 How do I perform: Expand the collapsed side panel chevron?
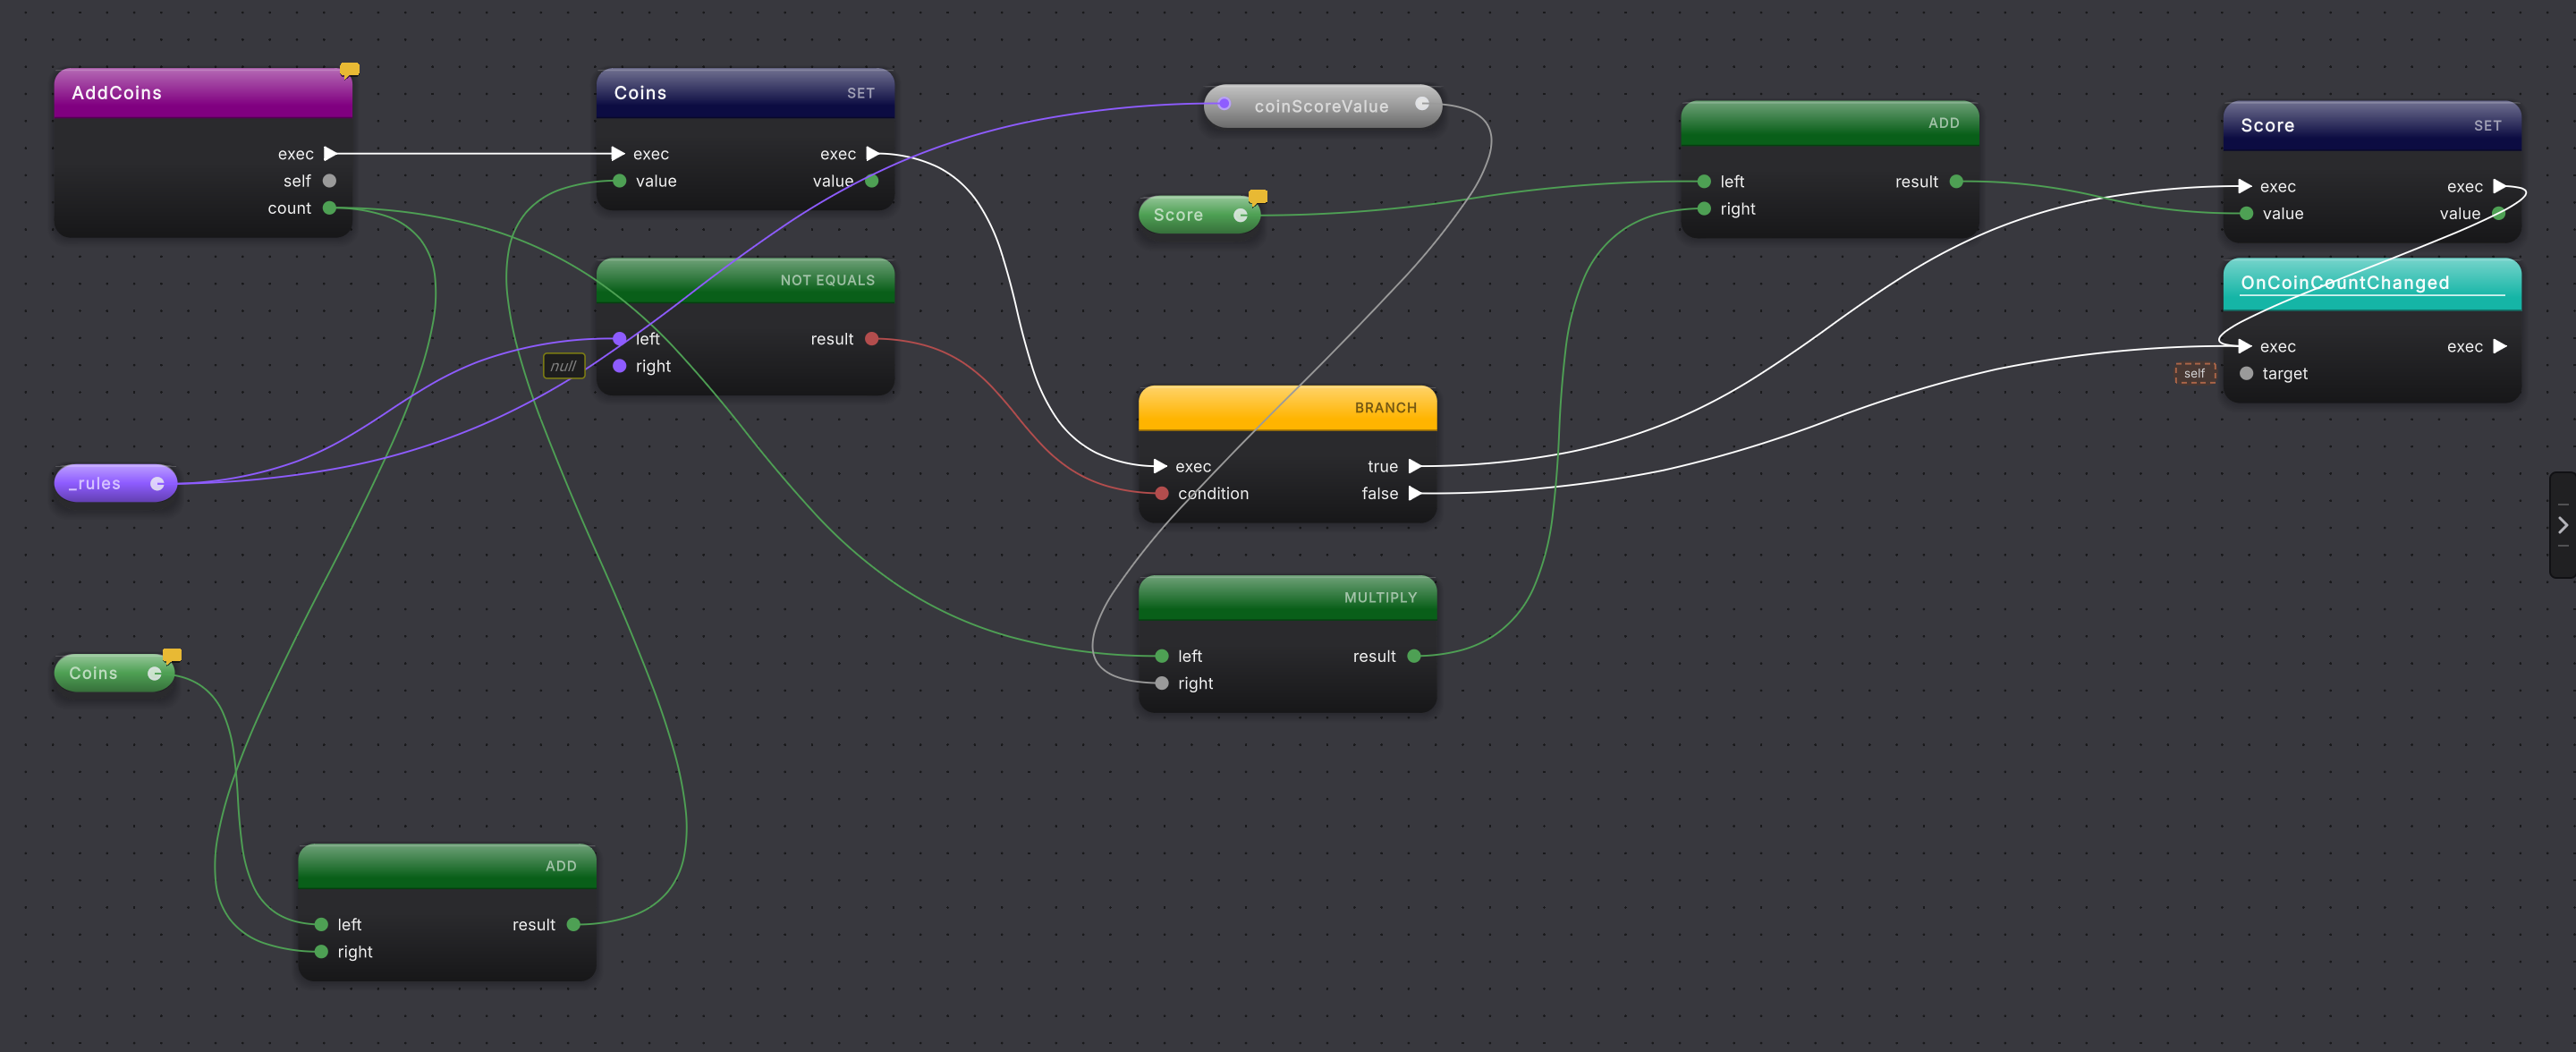(x=2563, y=525)
